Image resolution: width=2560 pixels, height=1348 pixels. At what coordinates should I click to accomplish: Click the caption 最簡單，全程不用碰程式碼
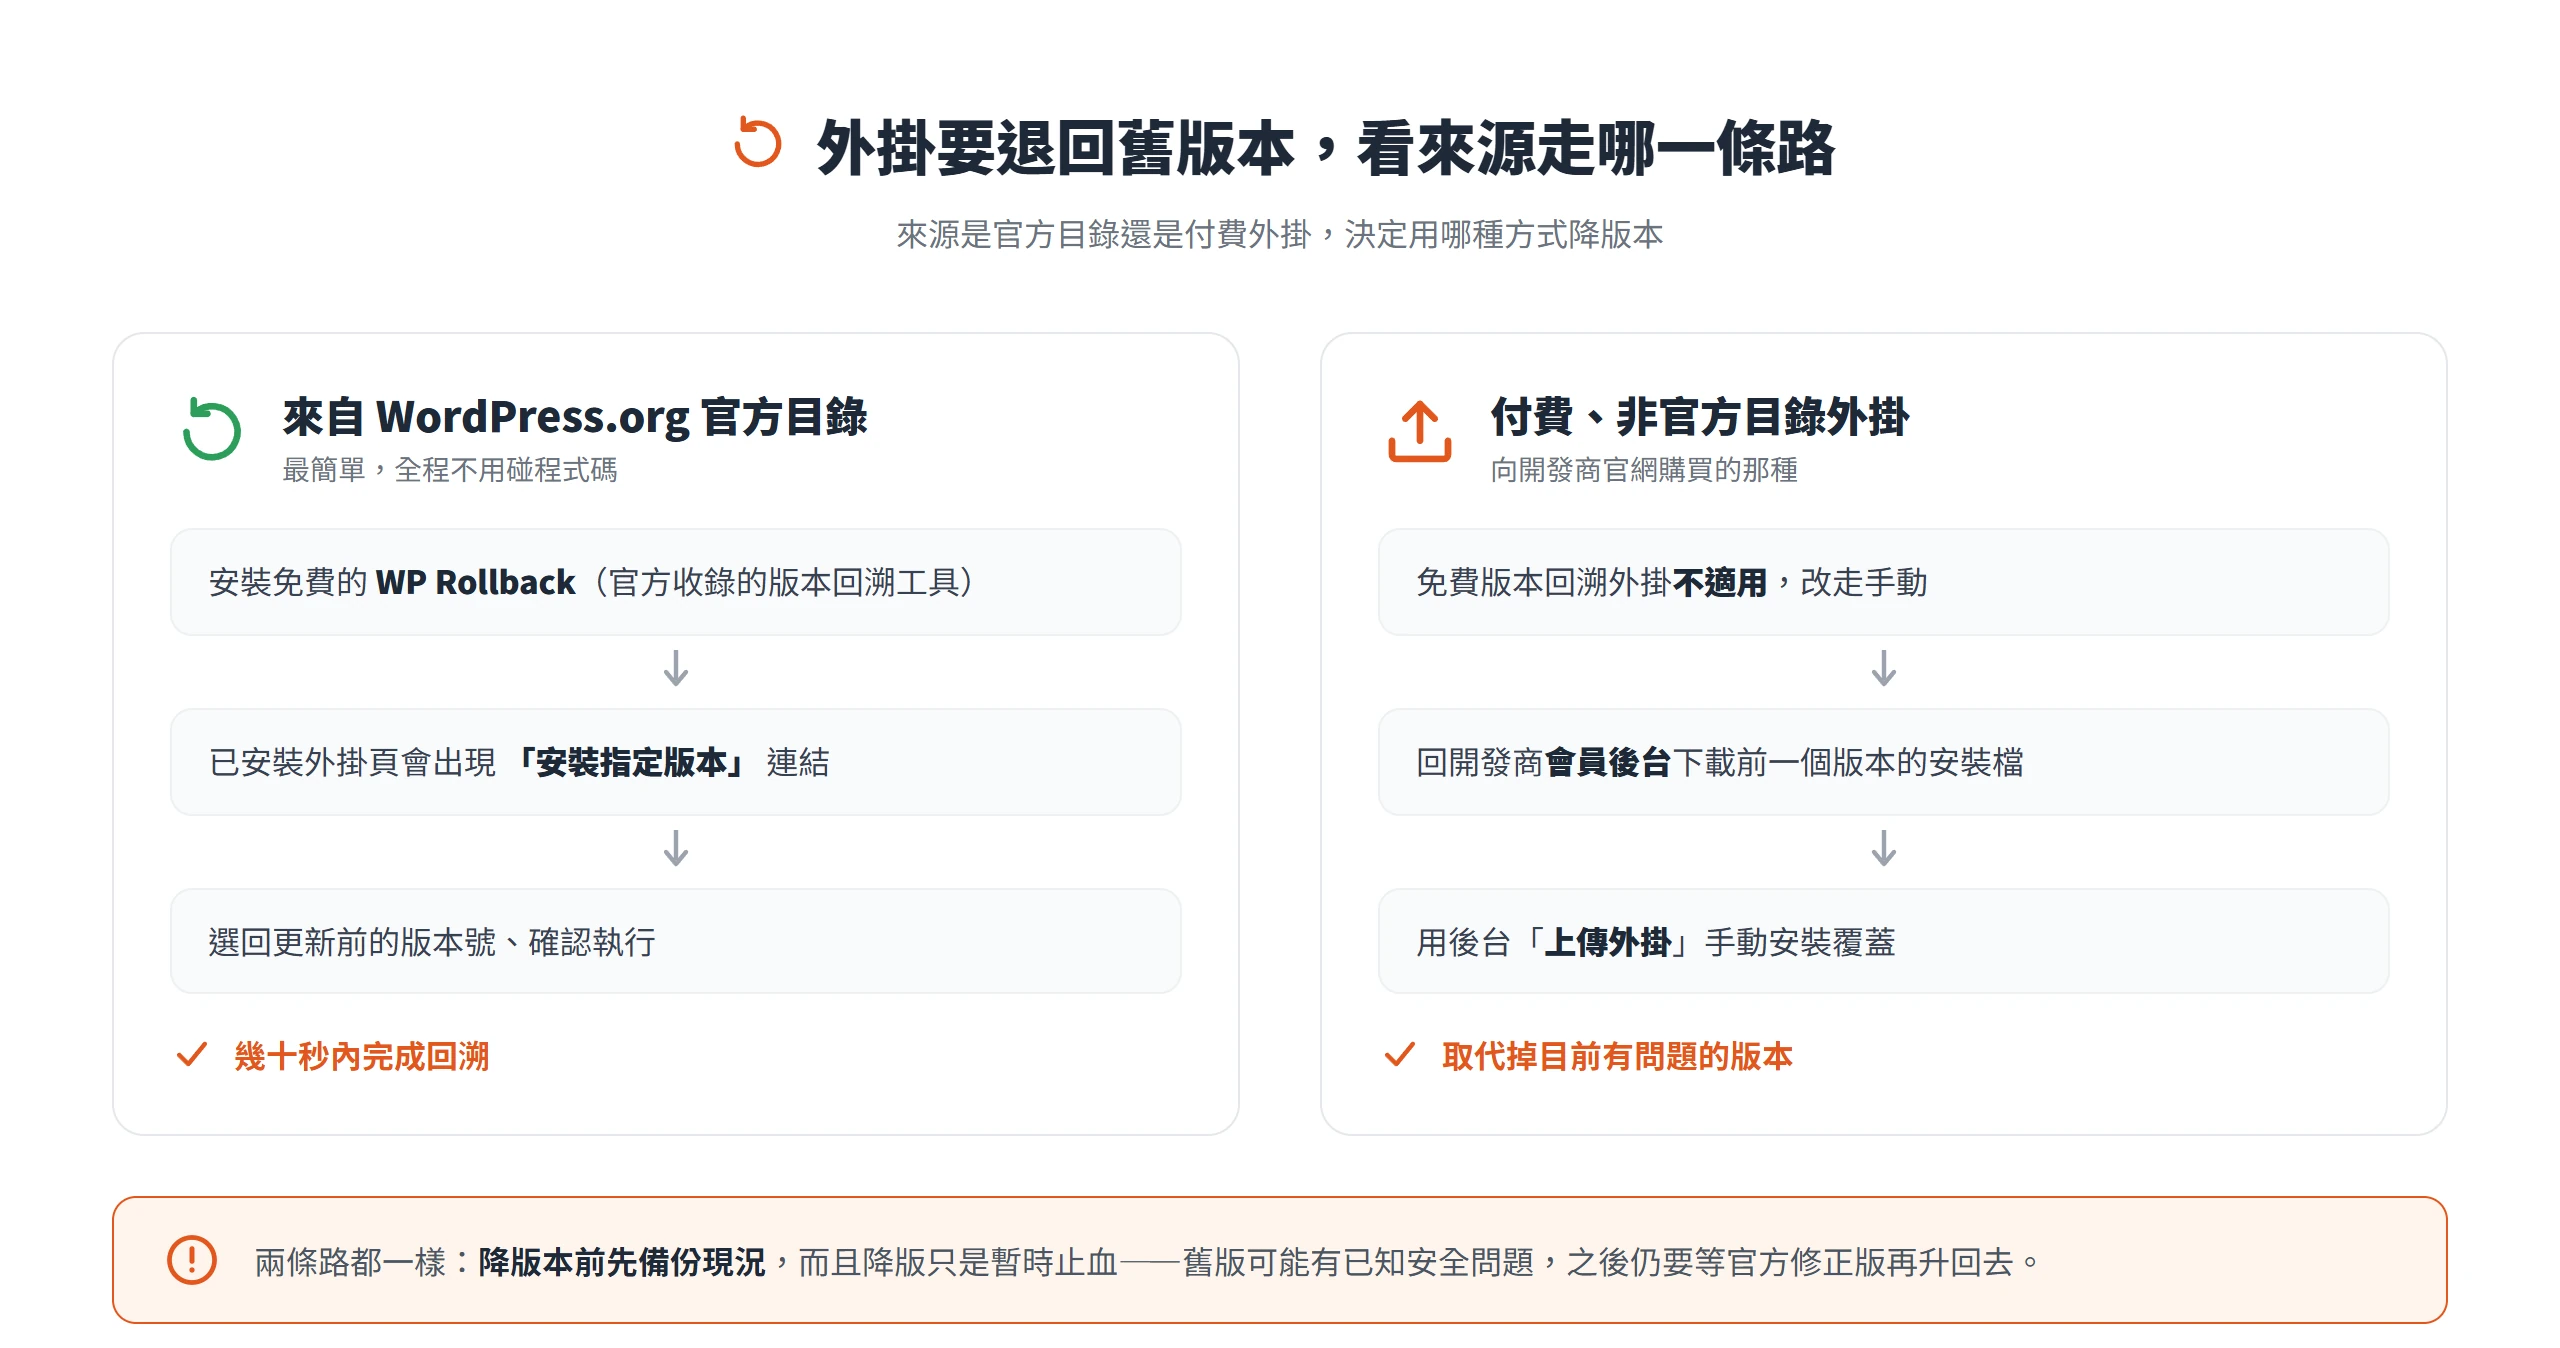pyautogui.click(x=450, y=470)
